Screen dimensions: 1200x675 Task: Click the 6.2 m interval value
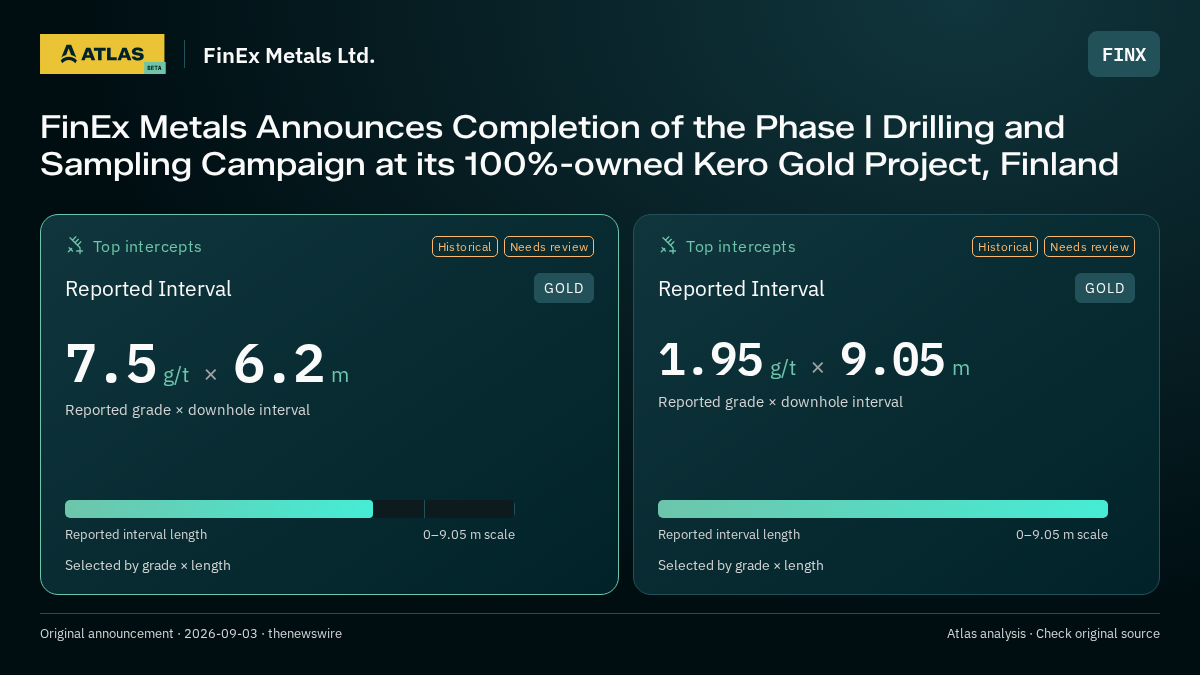pos(291,364)
